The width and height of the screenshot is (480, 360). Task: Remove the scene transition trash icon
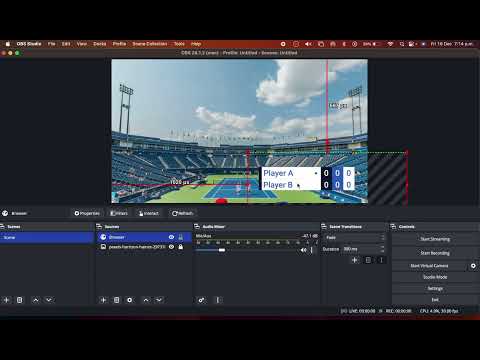click(x=368, y=260)
